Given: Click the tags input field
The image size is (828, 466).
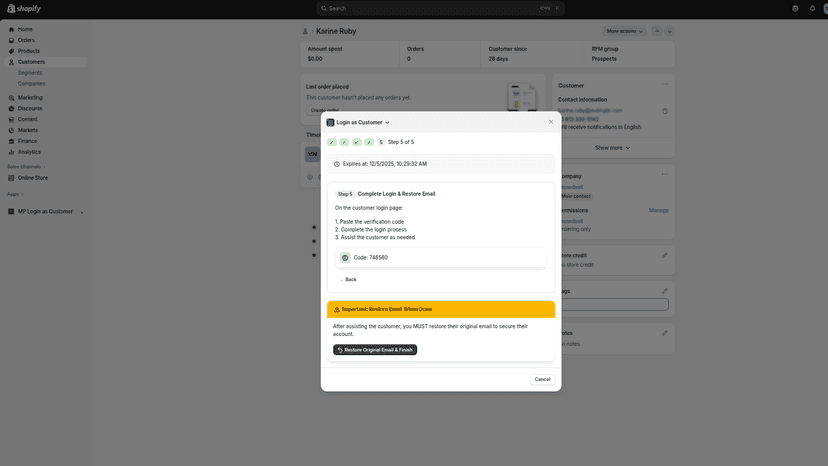Looking at the screenshot, I should click(614, 304).
